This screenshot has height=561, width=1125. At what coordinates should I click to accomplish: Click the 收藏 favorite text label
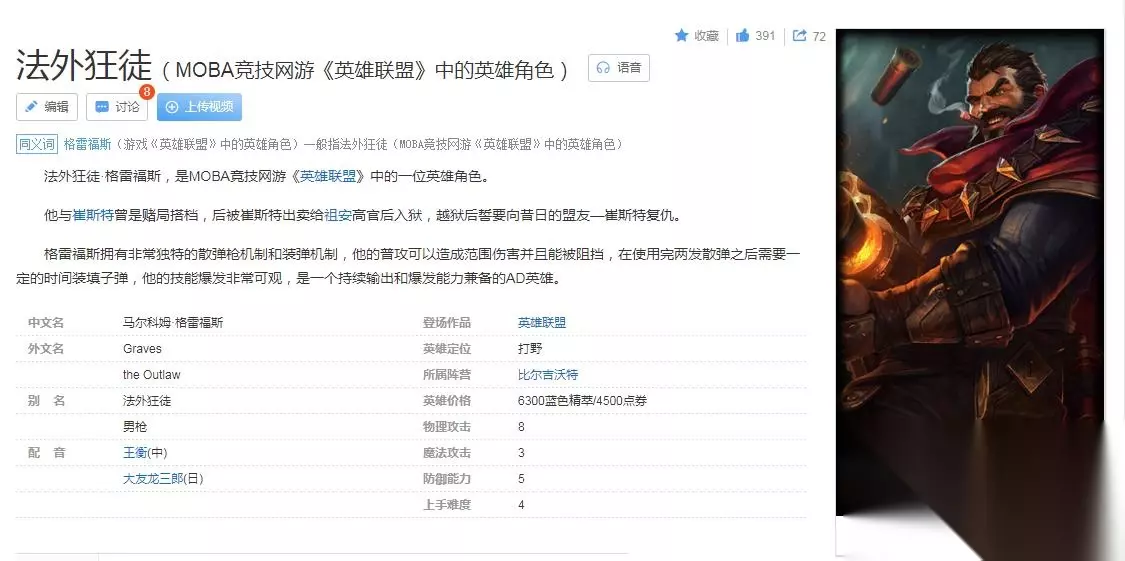[706, 35]
